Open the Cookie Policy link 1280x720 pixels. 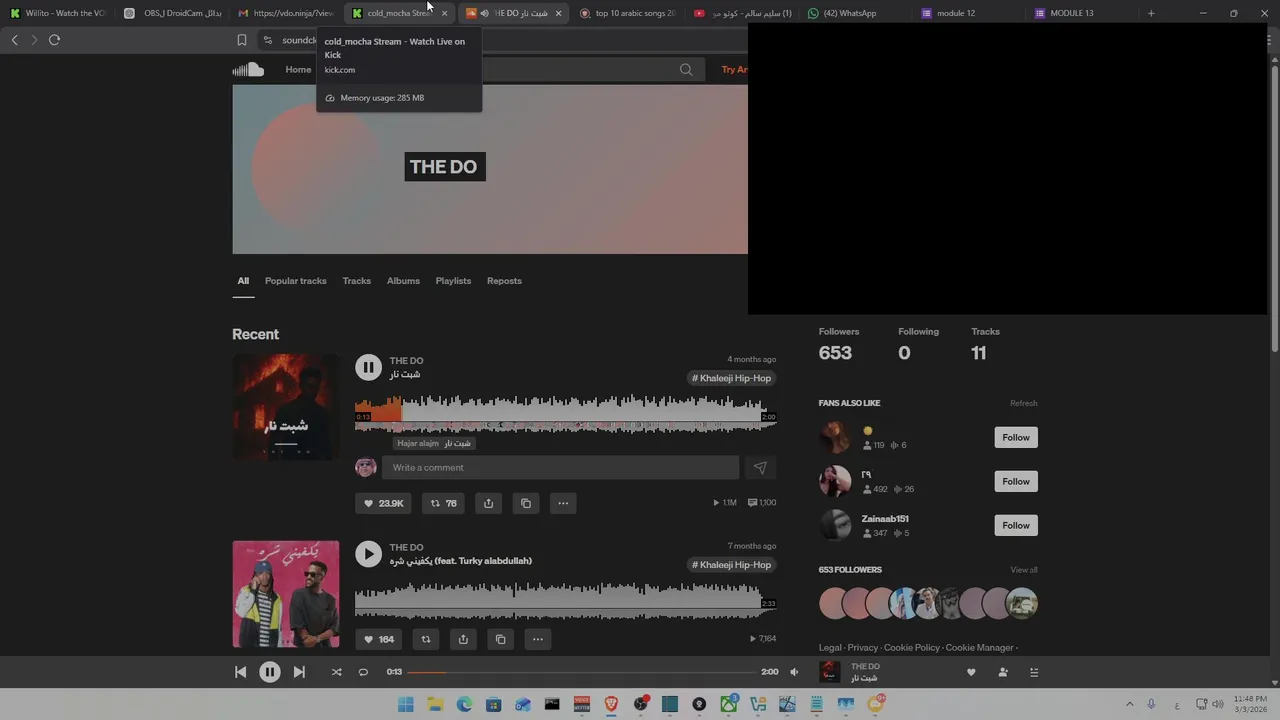point(912,648)
